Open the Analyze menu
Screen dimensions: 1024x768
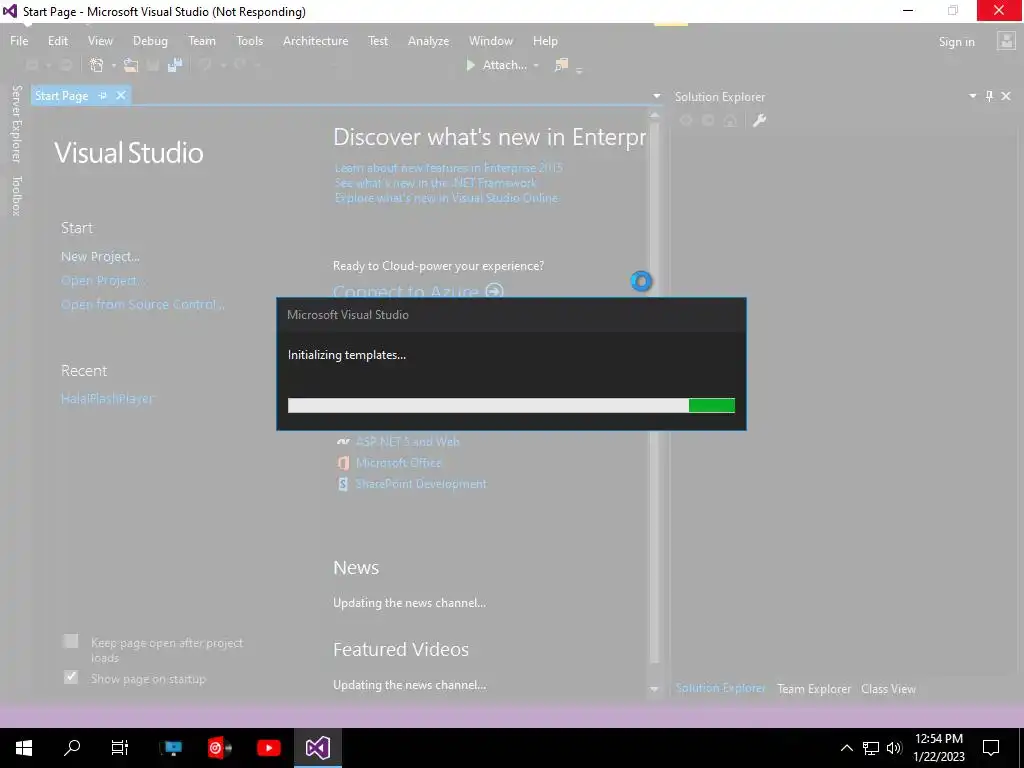[428, 40]
